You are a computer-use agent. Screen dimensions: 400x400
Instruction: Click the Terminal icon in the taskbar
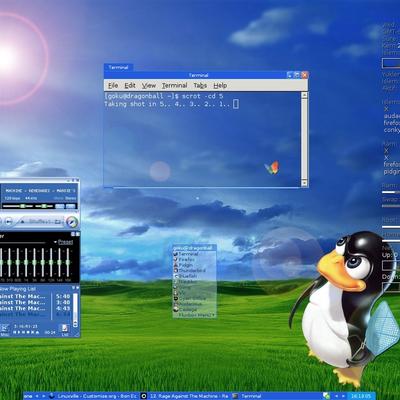[x=235, y=396]
